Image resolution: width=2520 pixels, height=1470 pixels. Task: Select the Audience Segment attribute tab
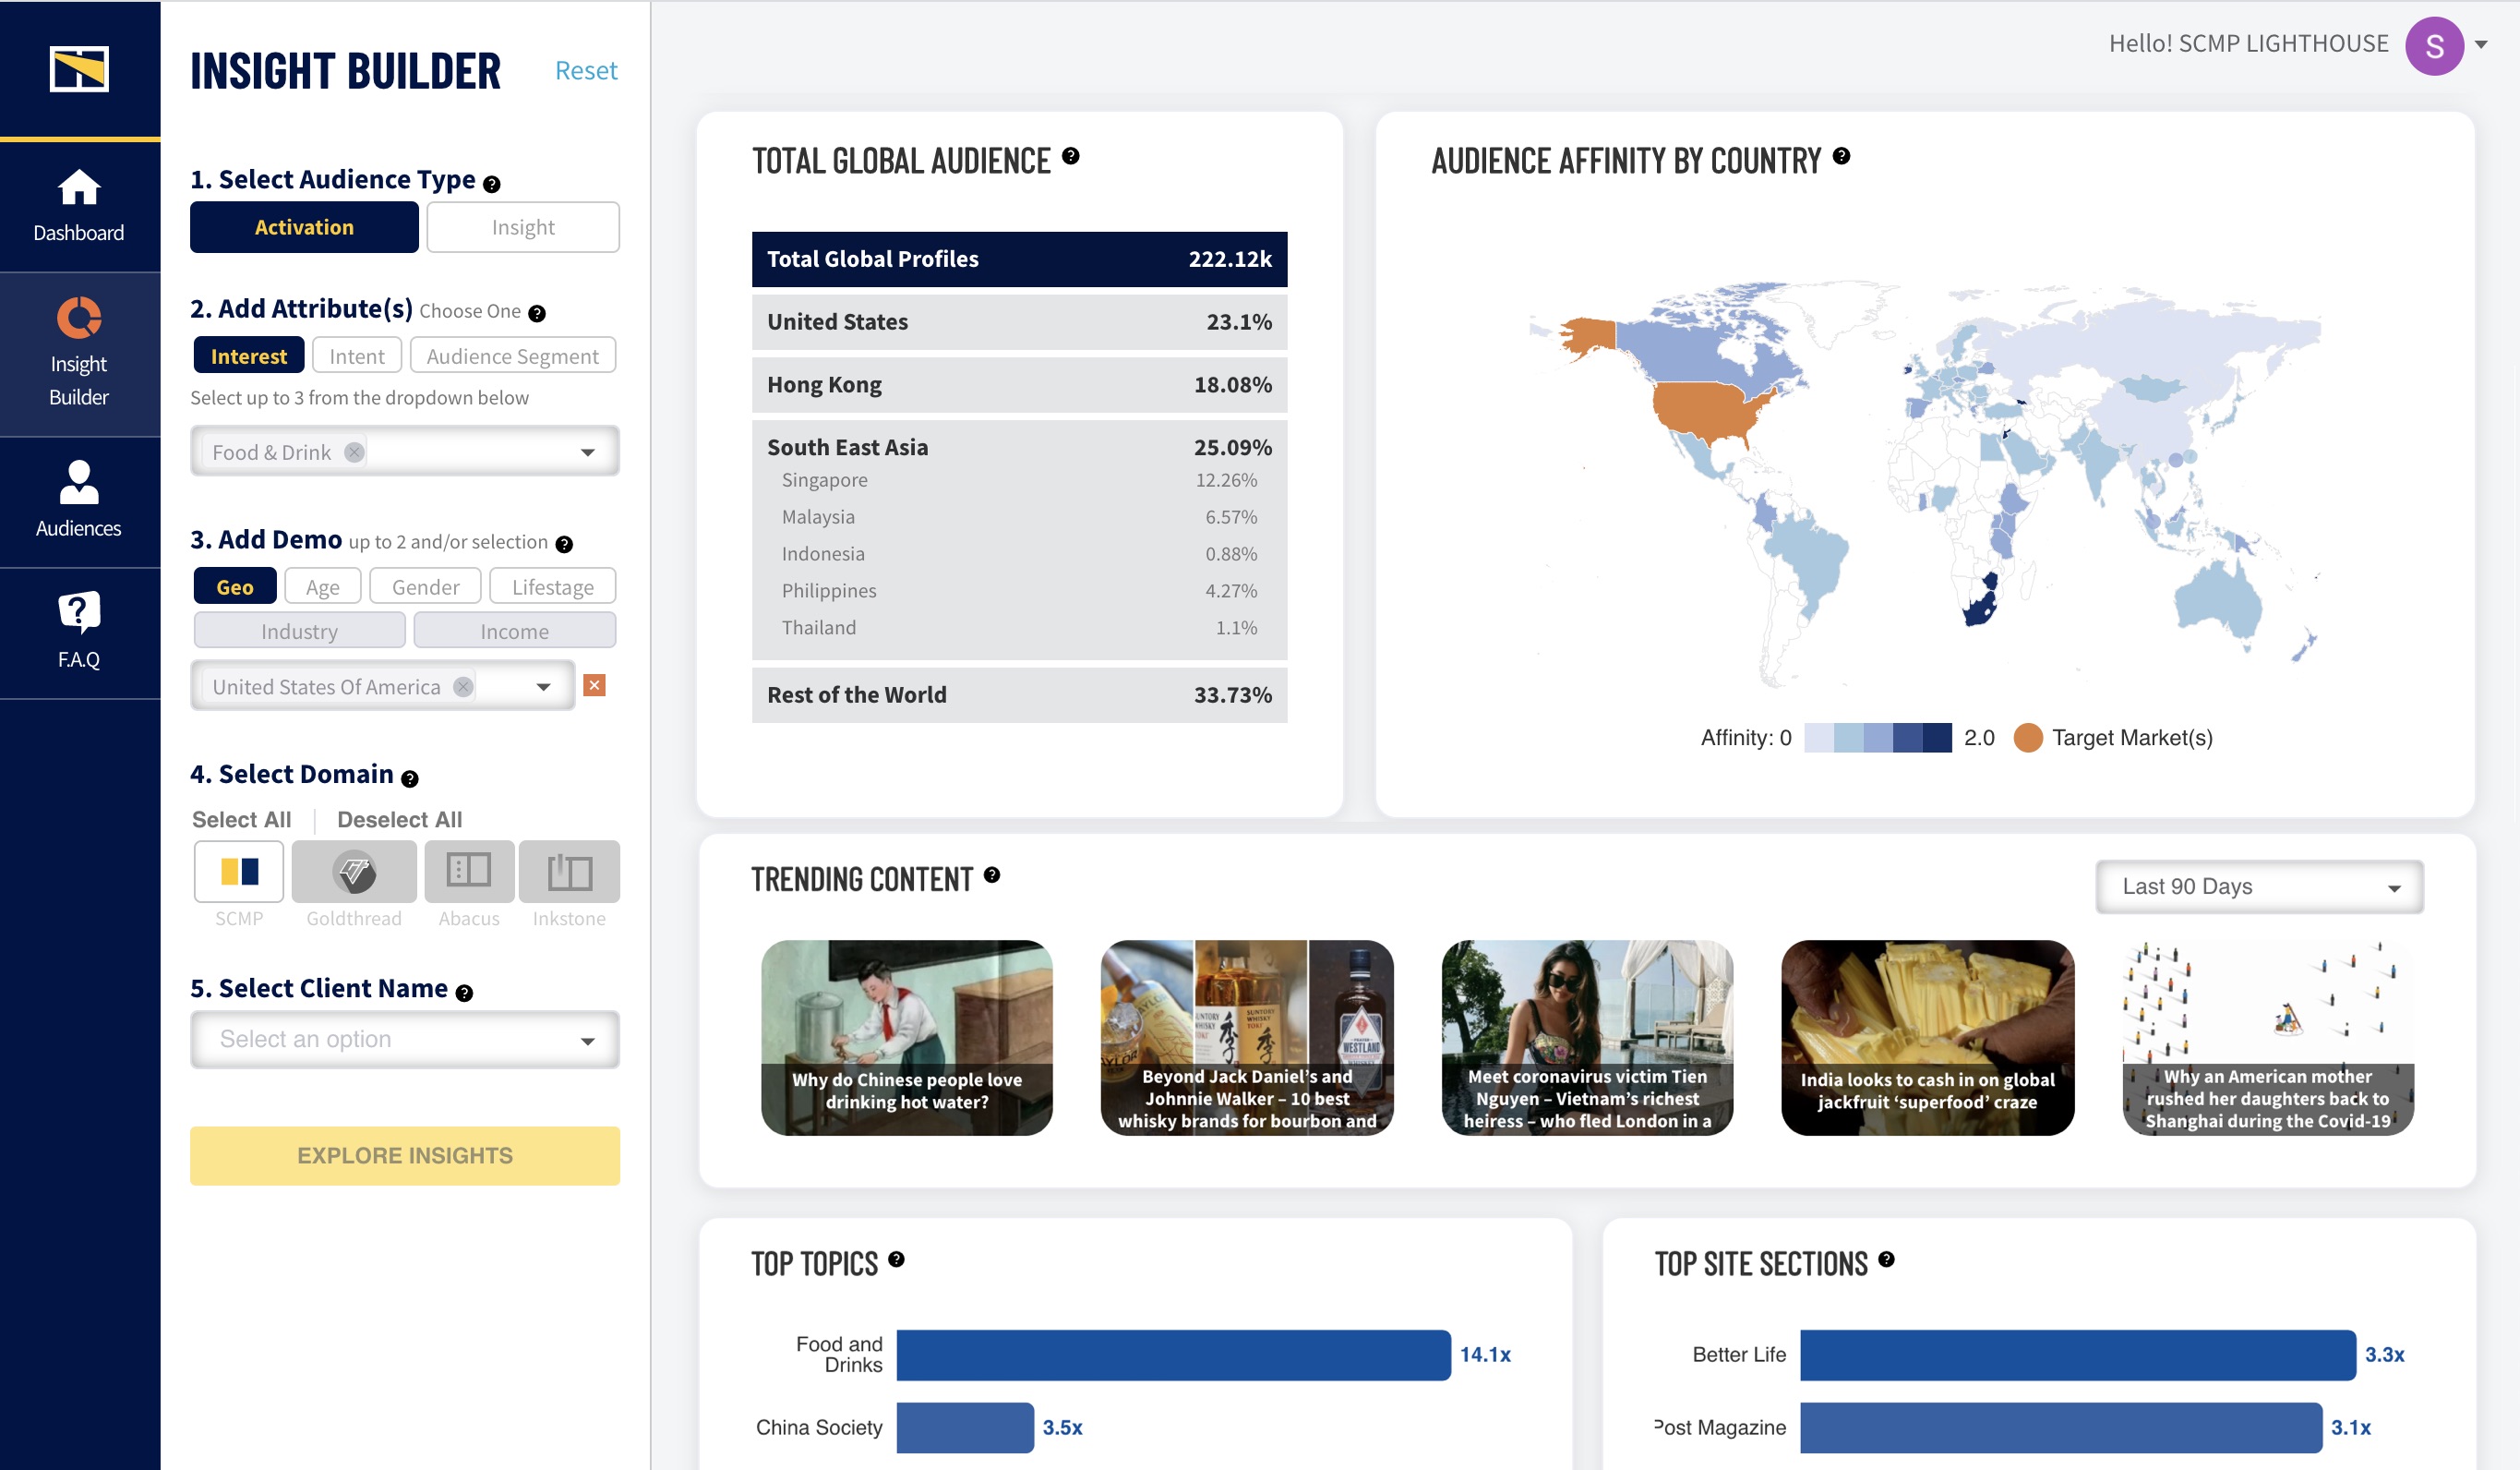[512, 356]
